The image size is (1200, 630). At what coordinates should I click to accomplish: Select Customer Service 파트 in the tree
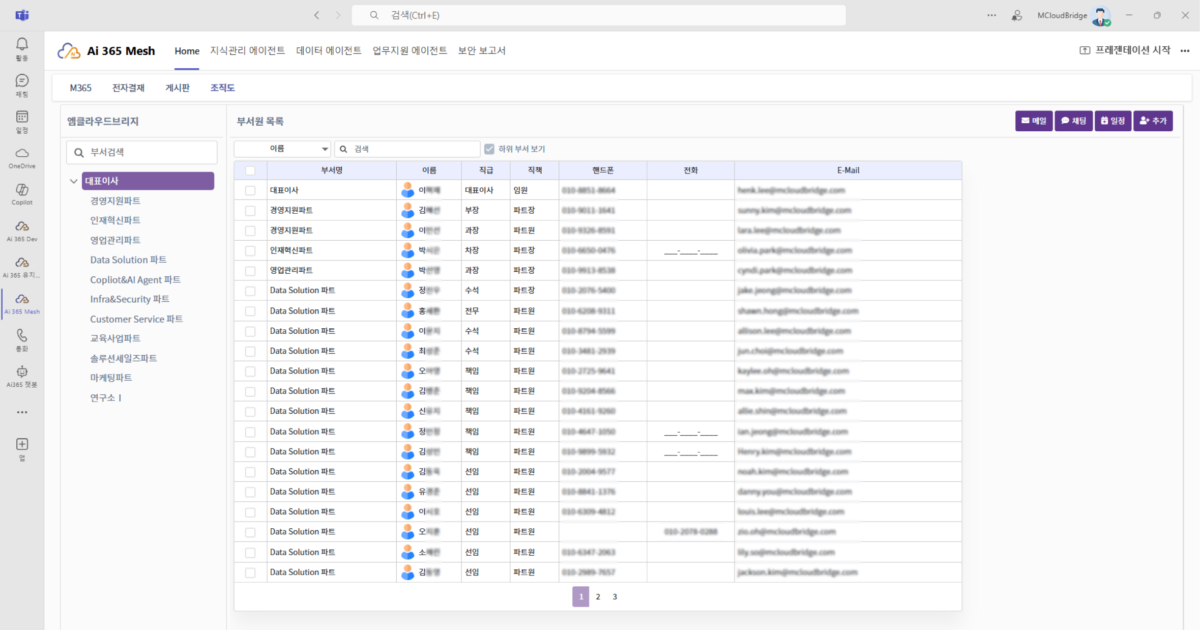pyautogui.click(x=136, y=319)
